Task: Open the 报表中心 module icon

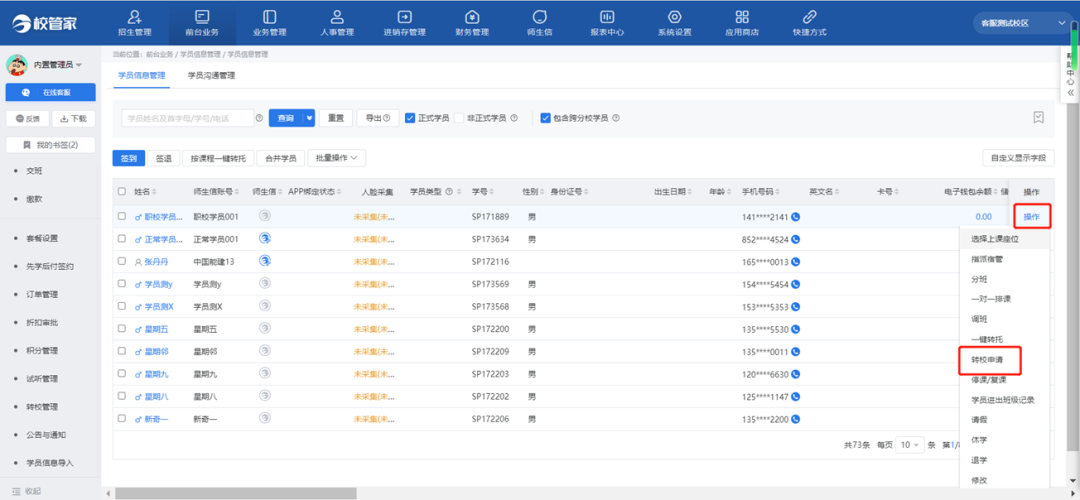Action: pyautogui.click(x=607, y=17)
